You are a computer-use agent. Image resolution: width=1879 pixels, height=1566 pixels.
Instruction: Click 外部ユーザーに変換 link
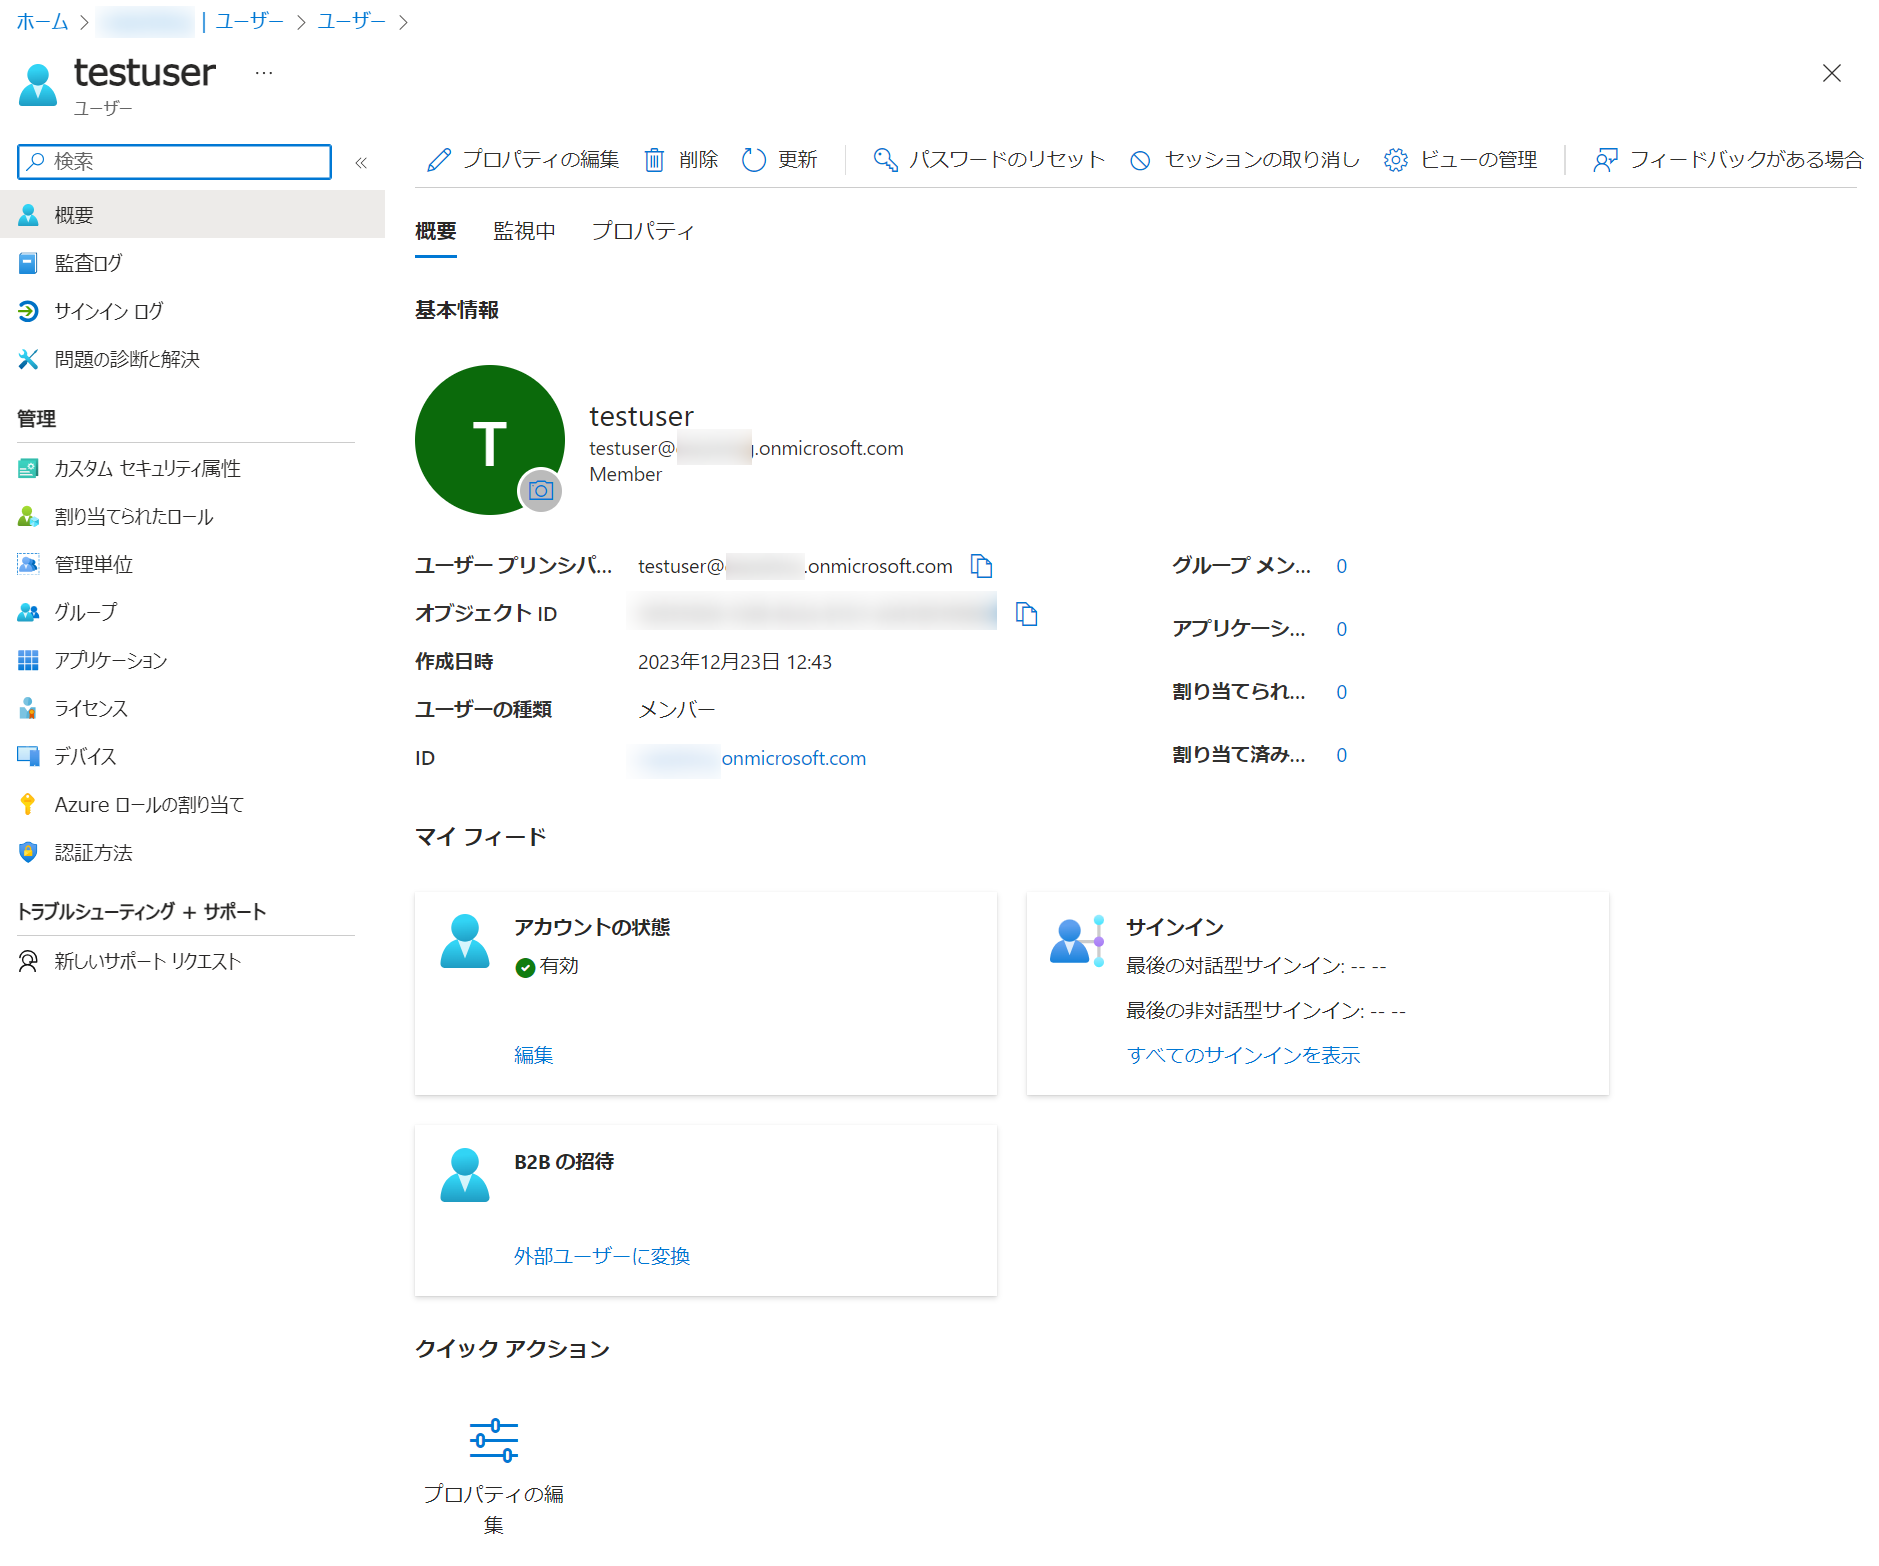coord(602,1256)
